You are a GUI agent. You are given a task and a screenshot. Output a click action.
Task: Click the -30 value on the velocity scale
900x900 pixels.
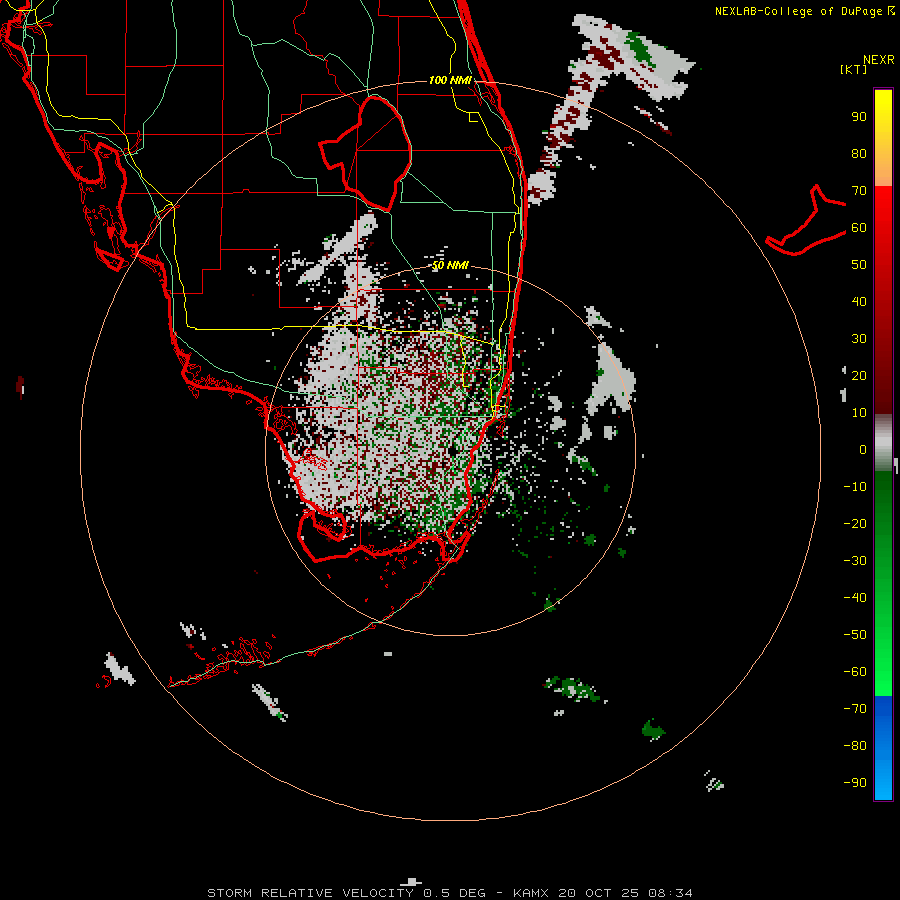pyautogui.click(x=855, y=561)
